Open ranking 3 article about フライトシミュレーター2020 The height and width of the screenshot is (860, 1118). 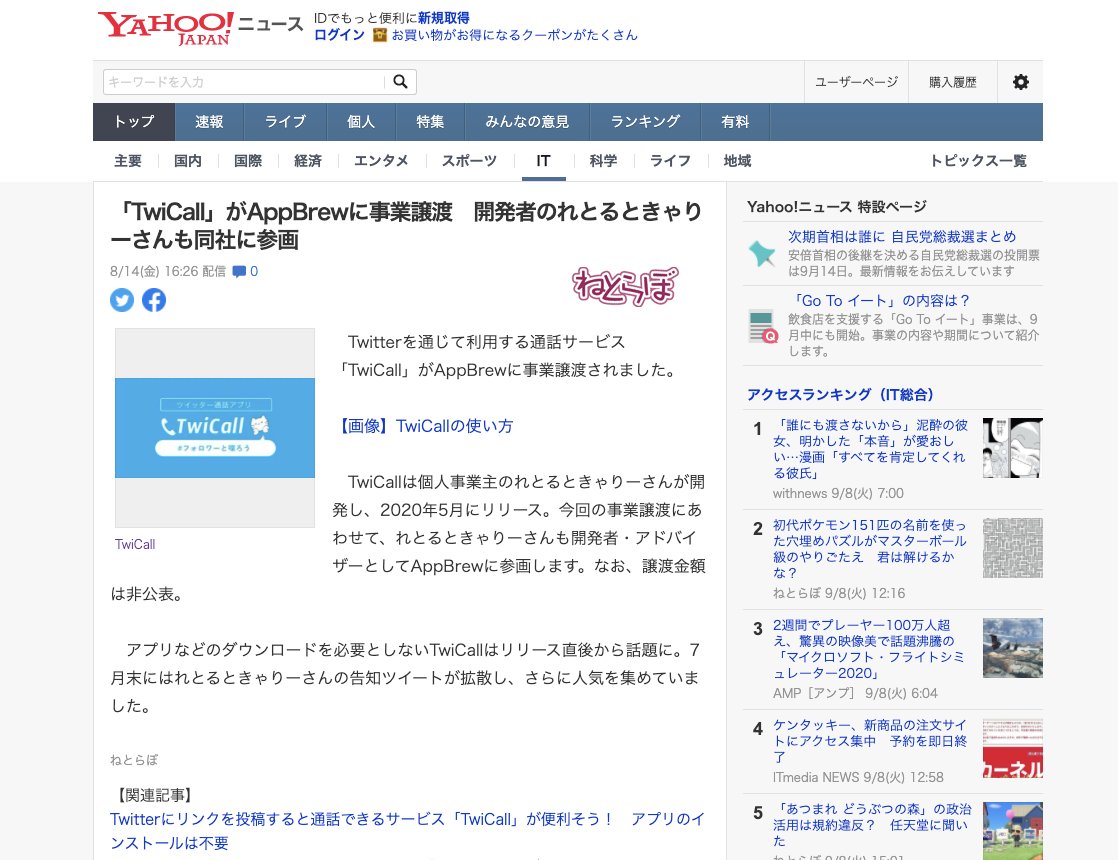pos(869,649)
